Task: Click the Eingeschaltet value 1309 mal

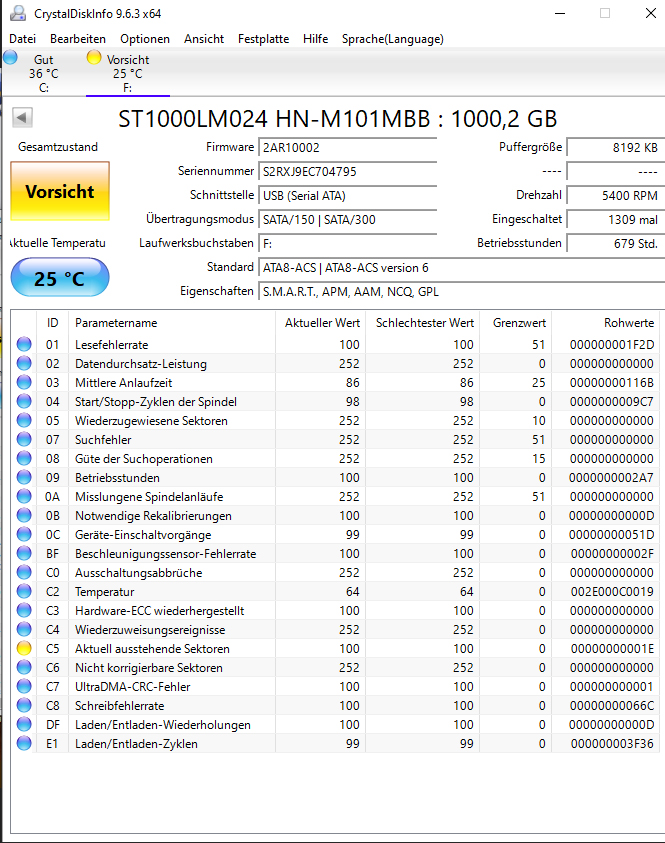Action: pyautogui.click(x=616, y=219)
